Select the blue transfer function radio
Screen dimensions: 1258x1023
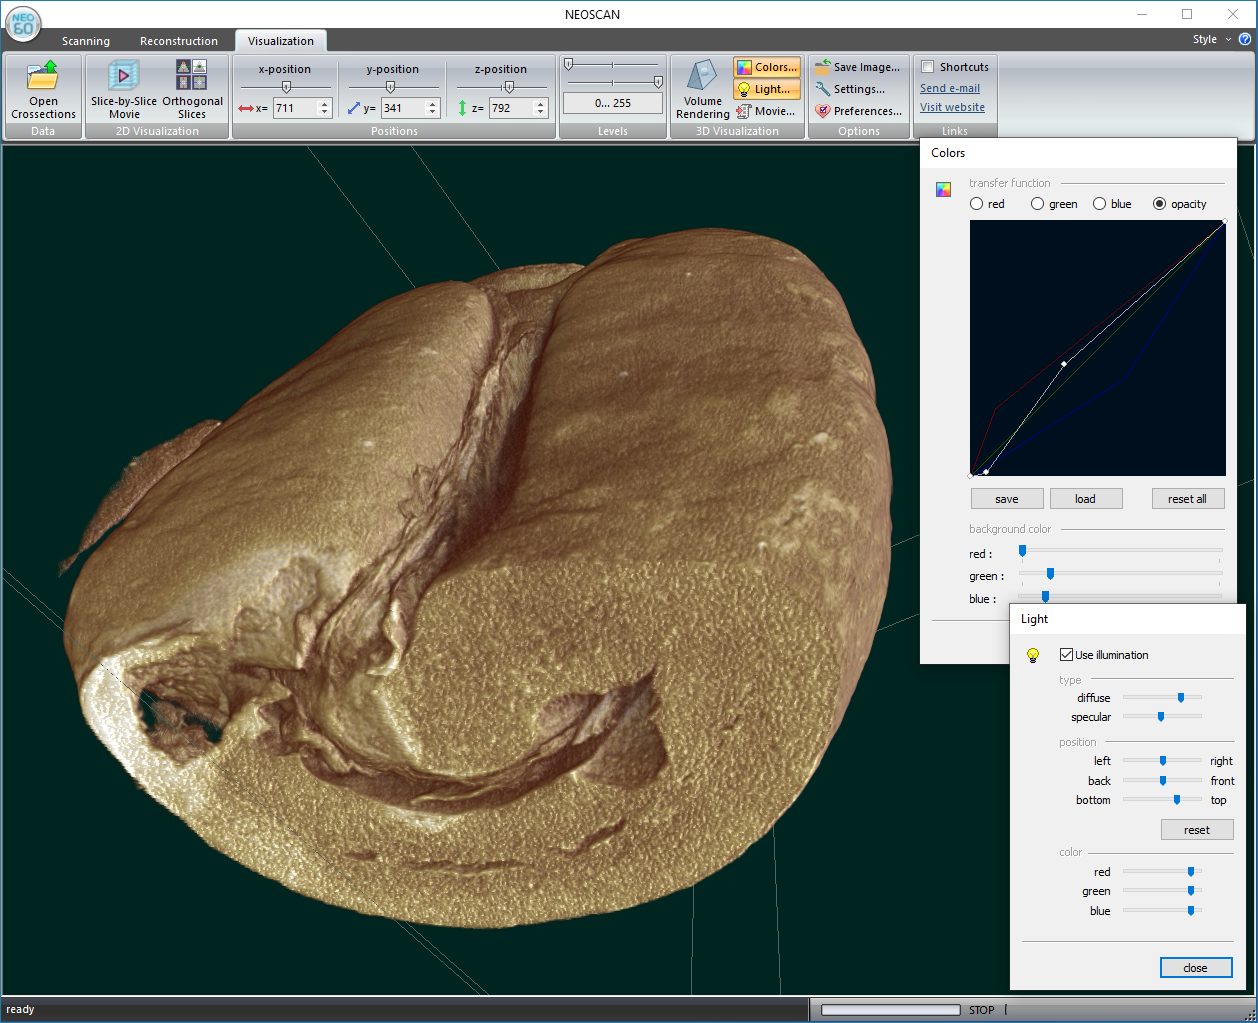pyautogui.click(x=1100, y=204)
